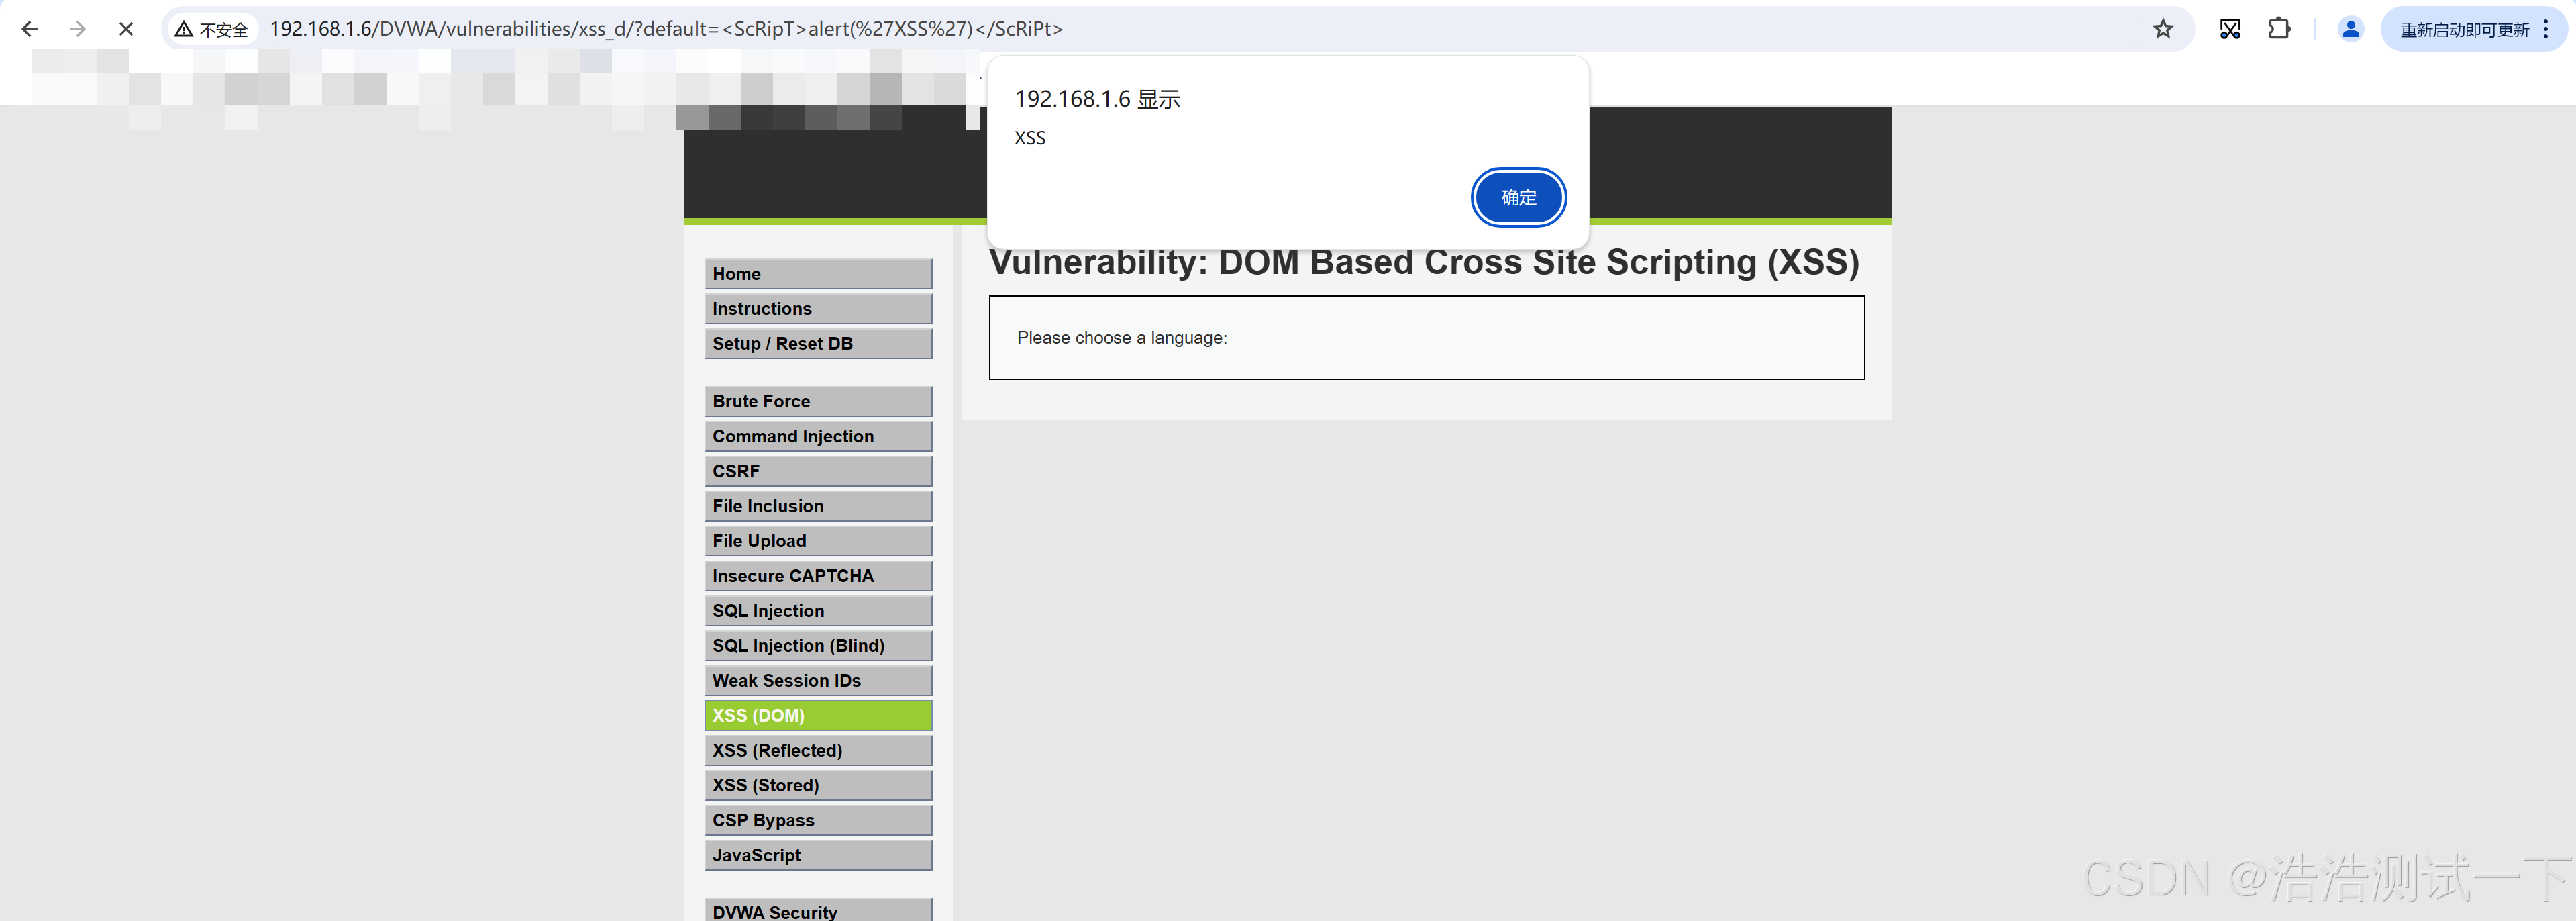
Task: Open Home in sidebar menu
Action: (817, 274)
